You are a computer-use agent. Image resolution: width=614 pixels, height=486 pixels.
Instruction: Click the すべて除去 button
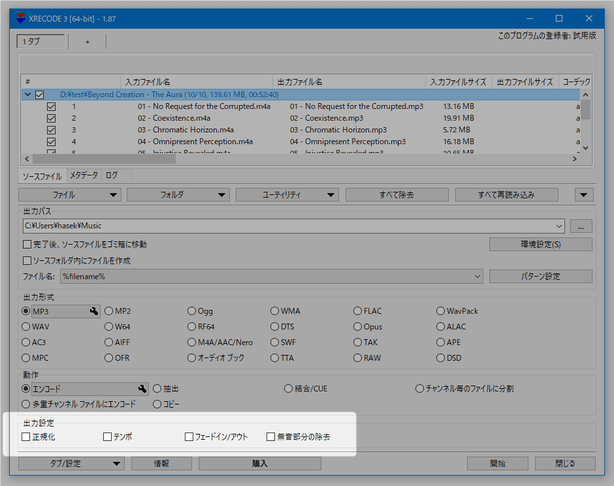click(x=397, y=195)
